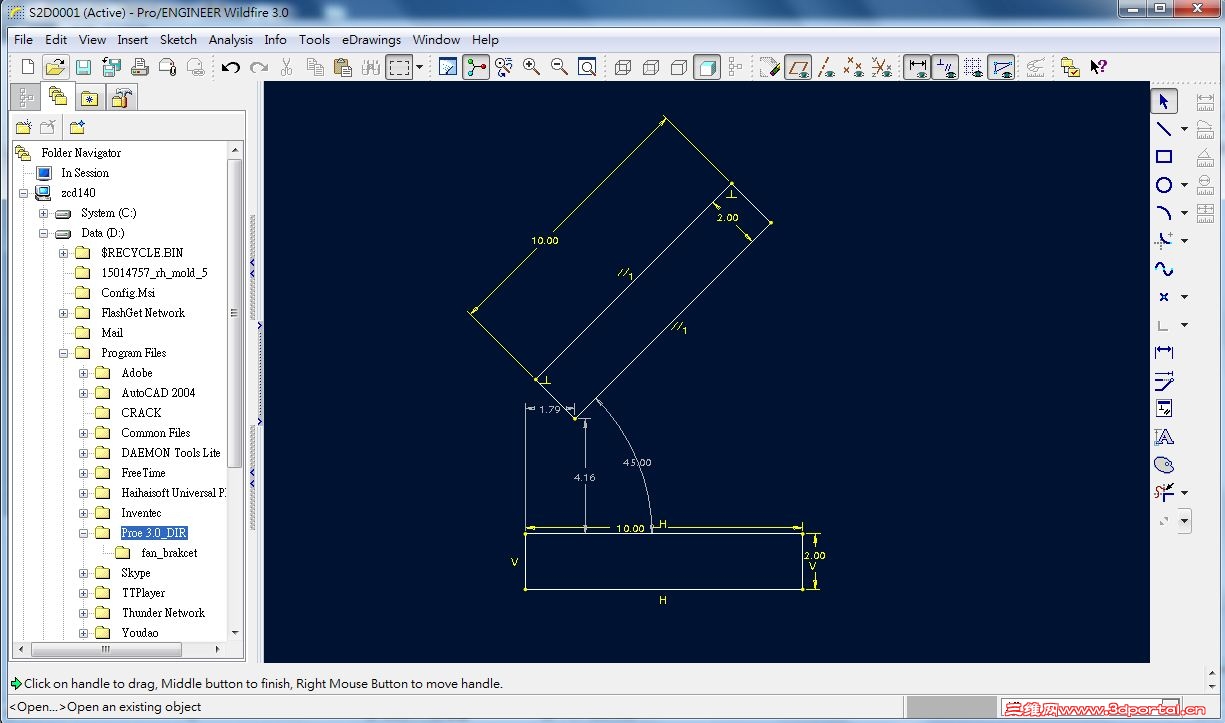Viewport: 1225px width, 723px height.
Task: Switch to the Favorites navigator tab
Action: tap(90, 98)
